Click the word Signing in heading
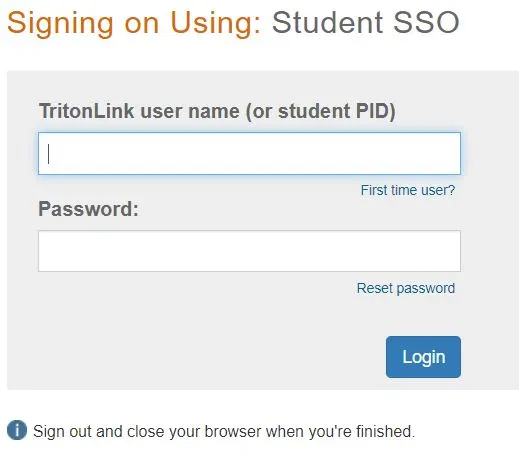Screen dimensions: 519x454 [60, 24]
